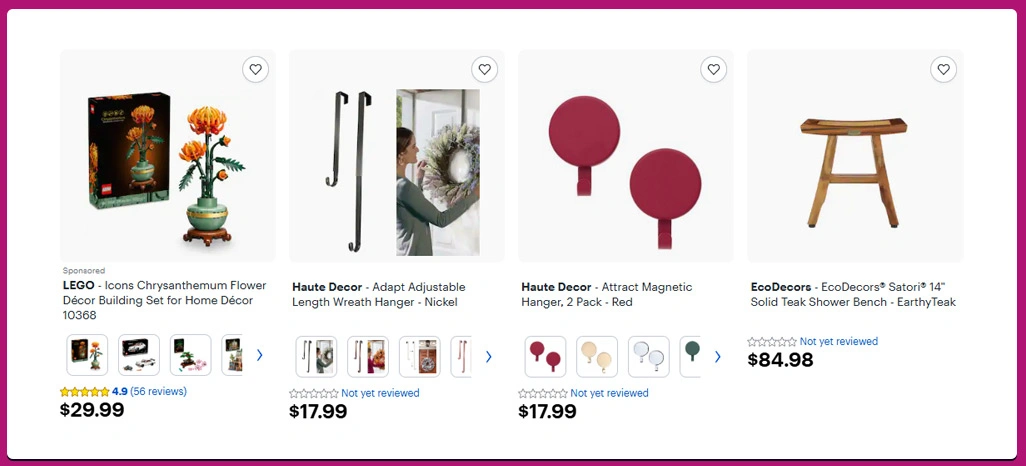This screenshot has height=466, width=1026.
Task: Choose the cream Magnetic Hanger color option
Action: click(x=597, y=357)
